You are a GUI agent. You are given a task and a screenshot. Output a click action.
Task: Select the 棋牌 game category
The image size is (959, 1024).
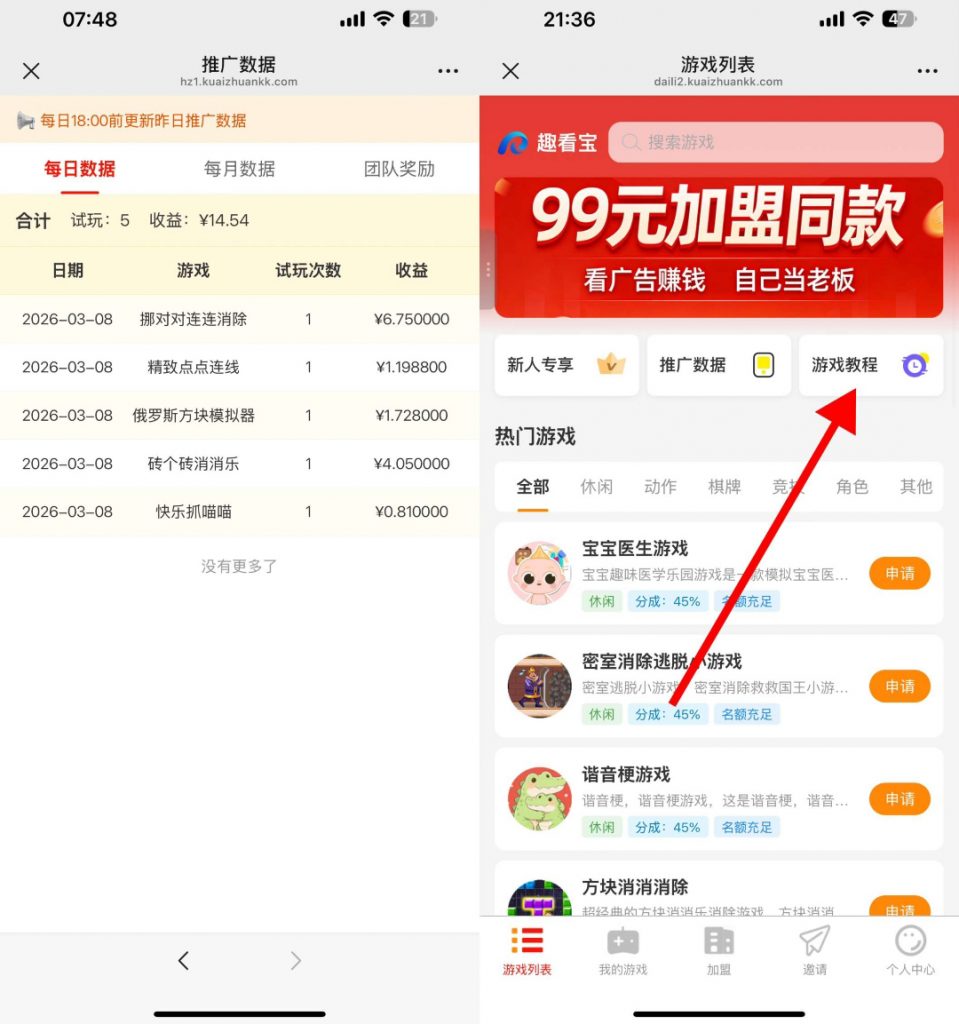coord(724,487)
